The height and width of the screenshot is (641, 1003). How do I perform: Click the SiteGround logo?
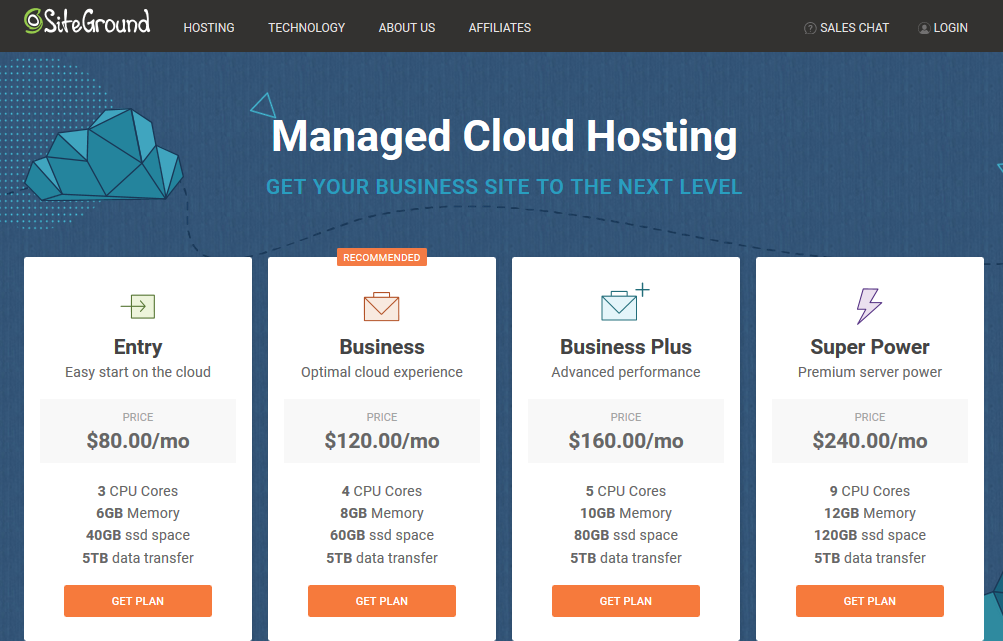(x=87, y=22)
